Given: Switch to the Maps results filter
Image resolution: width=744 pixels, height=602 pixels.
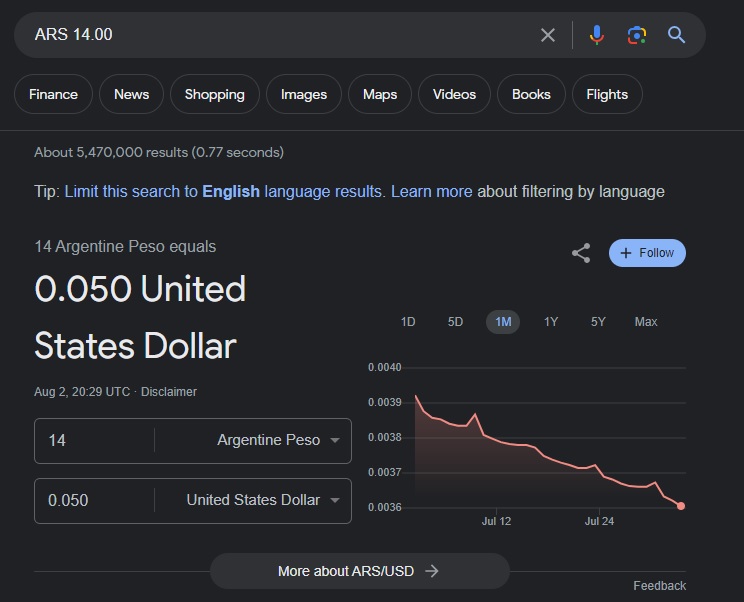Looking at the screenshot, I should click(380, 94).
